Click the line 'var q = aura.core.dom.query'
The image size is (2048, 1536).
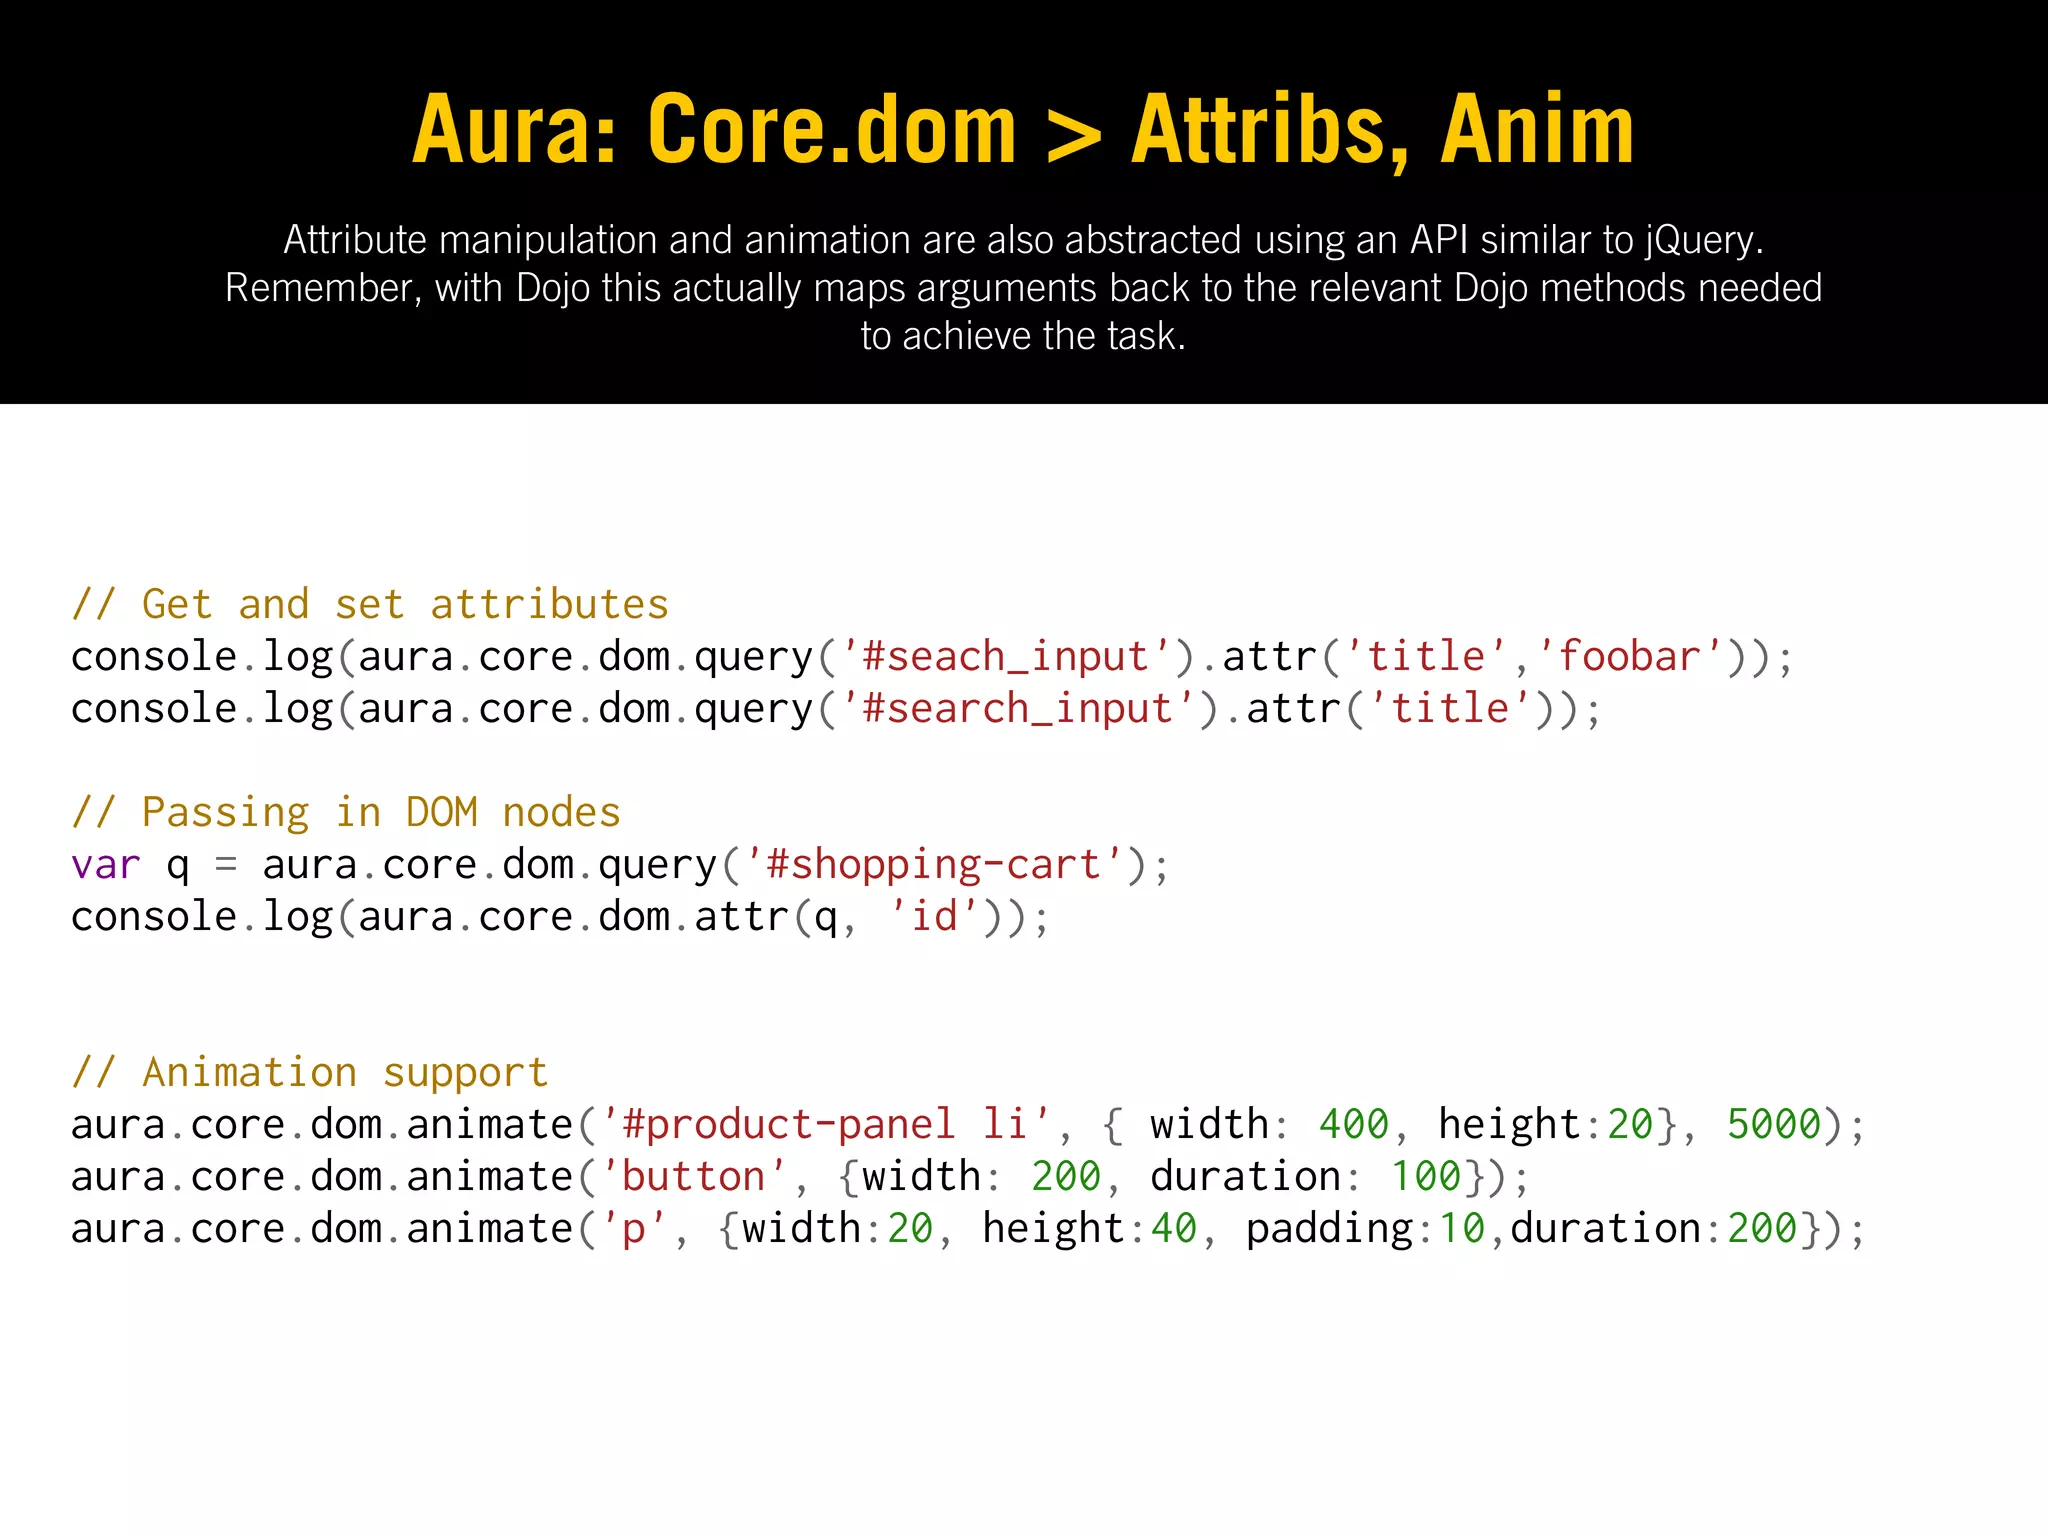click(x=620, y=866)
